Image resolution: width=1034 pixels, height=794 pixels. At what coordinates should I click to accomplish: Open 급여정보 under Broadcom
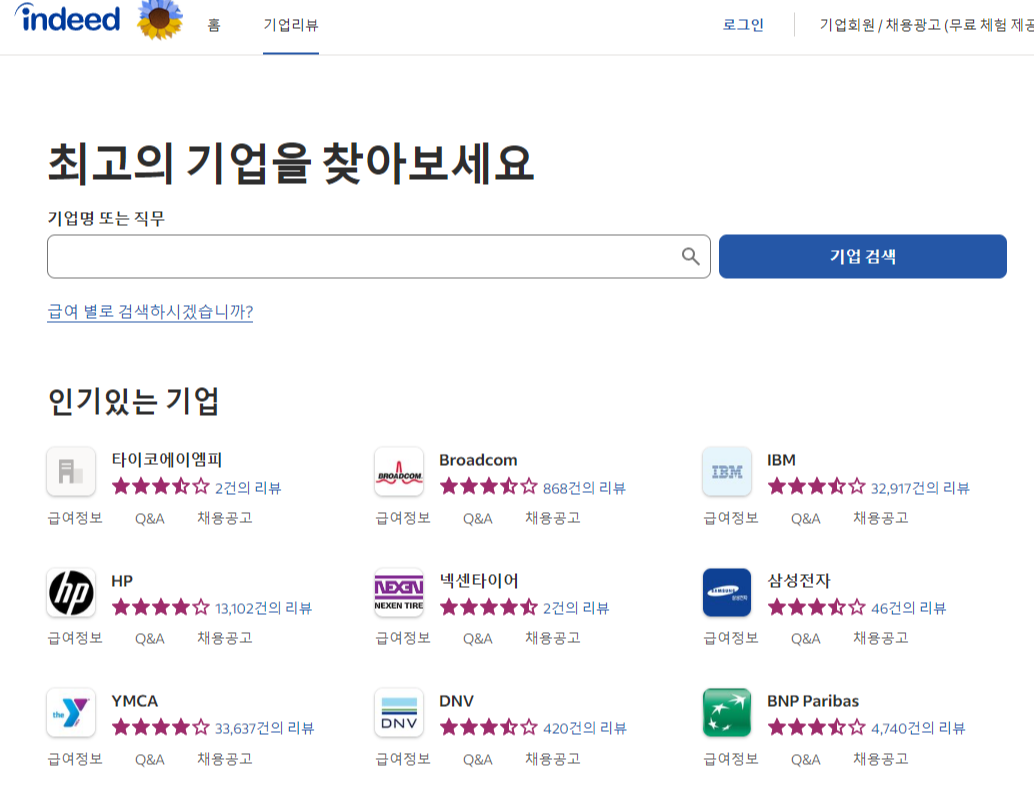pyautogui.click(x=403, y=518)
